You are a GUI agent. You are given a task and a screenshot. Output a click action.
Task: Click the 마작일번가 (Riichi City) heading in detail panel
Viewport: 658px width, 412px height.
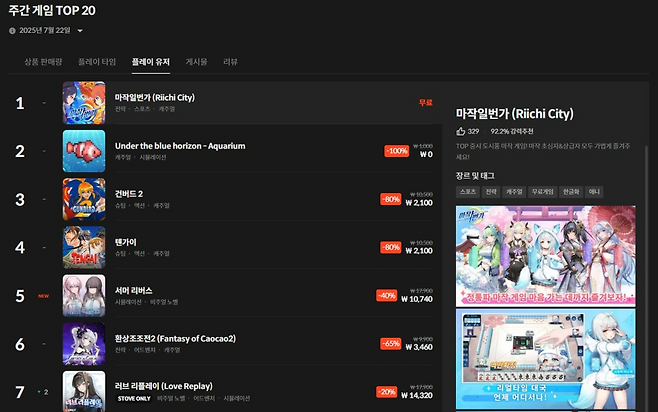(514, 114)
